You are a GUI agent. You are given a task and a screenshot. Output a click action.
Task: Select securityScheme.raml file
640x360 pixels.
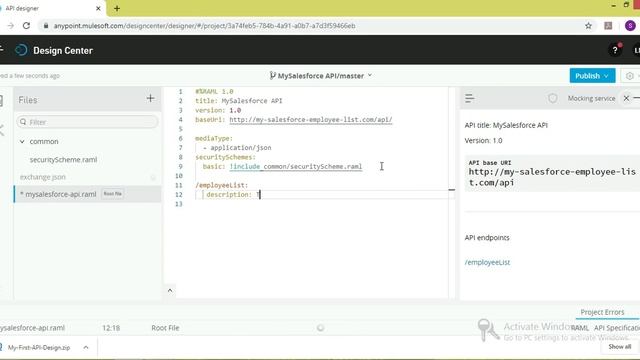click(x=63, y=160)
